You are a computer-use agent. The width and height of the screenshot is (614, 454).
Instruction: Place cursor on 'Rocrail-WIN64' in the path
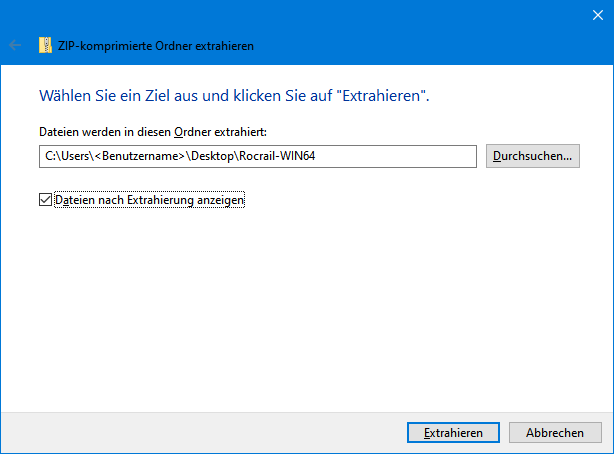point(291,157)
